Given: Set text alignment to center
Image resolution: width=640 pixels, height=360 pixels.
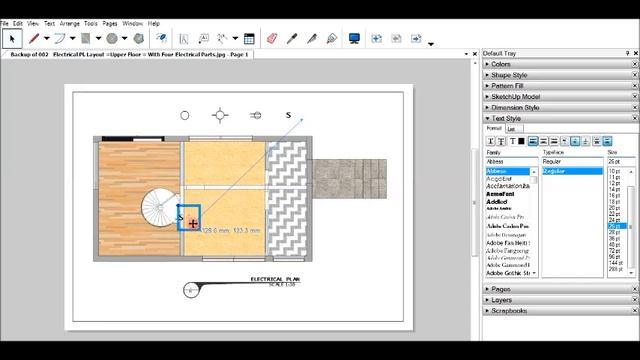Looking at the screenshot, I should tap(543, 141).
